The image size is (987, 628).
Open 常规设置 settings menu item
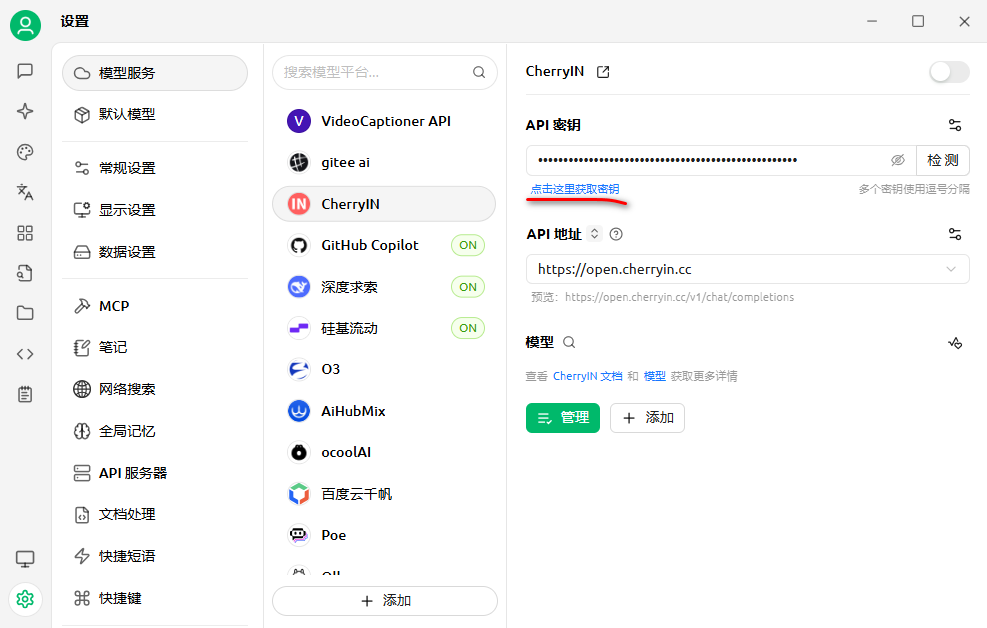[155, 168]
